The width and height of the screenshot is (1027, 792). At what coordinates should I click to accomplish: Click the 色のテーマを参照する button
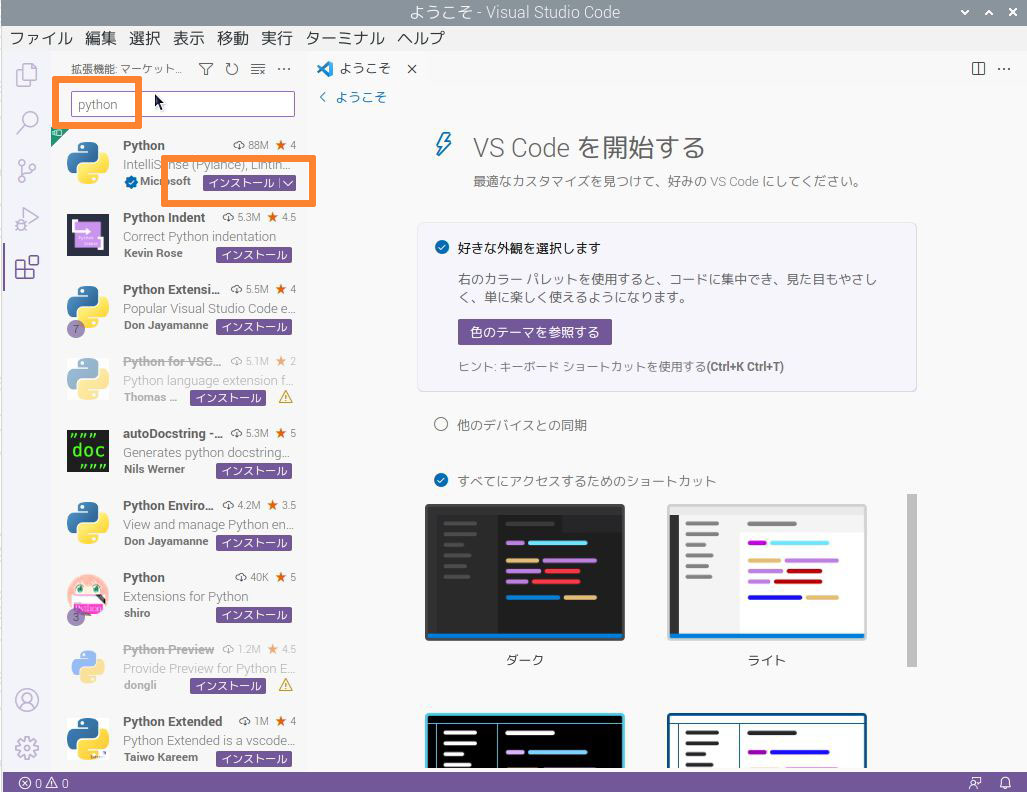click(x=534, y=331)
